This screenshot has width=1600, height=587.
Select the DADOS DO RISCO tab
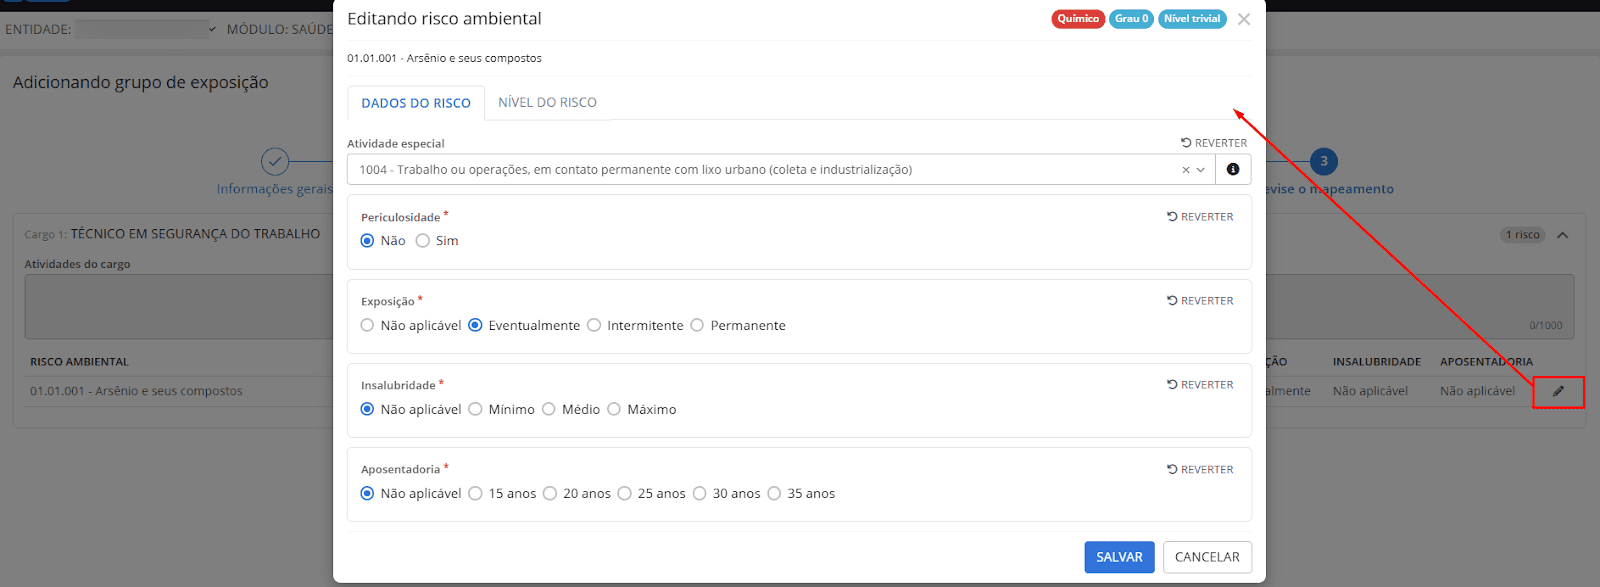416,103
